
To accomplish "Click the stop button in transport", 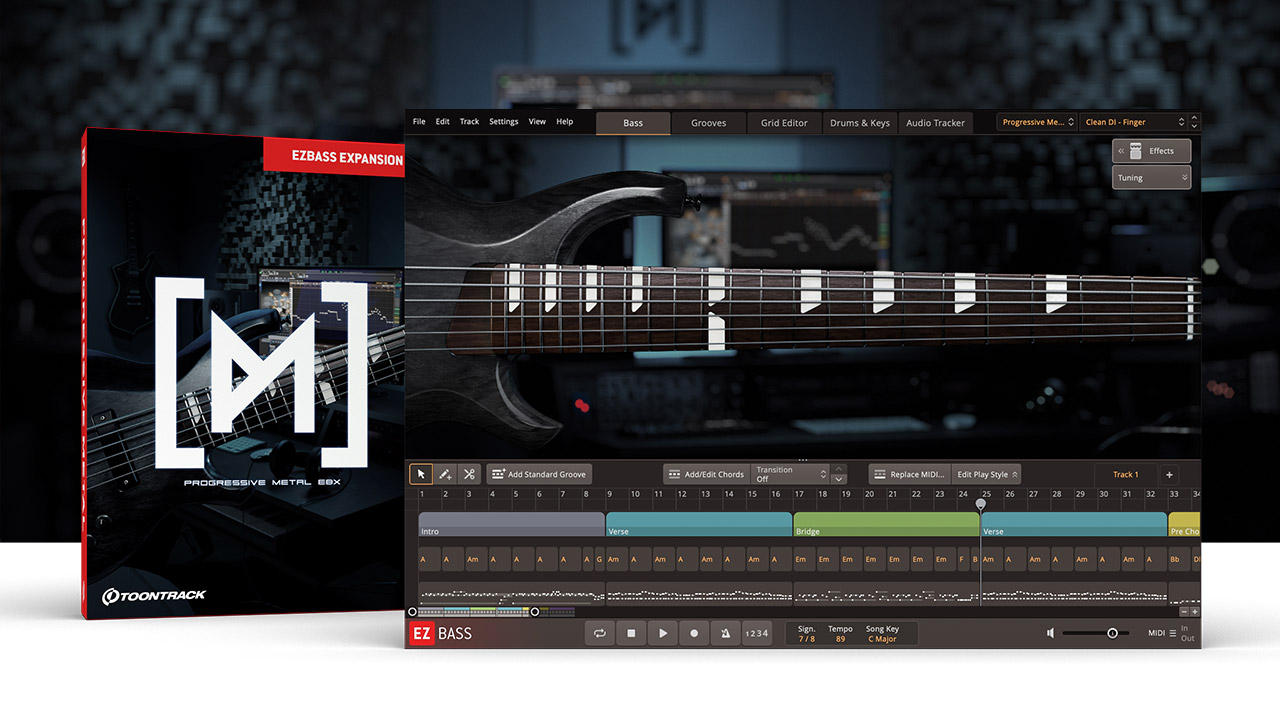I will coord(631,633).
